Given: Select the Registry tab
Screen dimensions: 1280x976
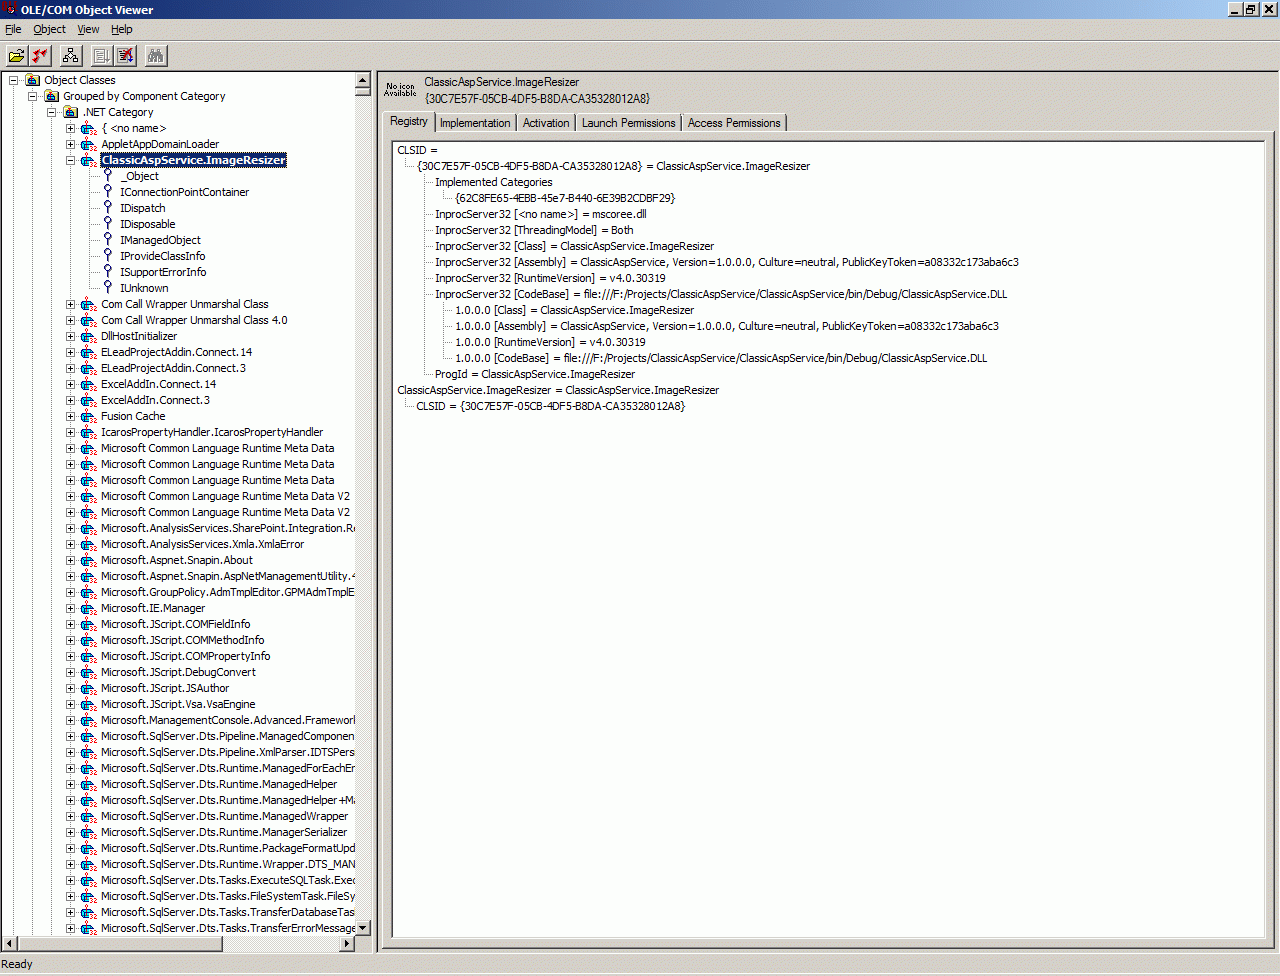Looking at the screenshot, I should (409, 121).
